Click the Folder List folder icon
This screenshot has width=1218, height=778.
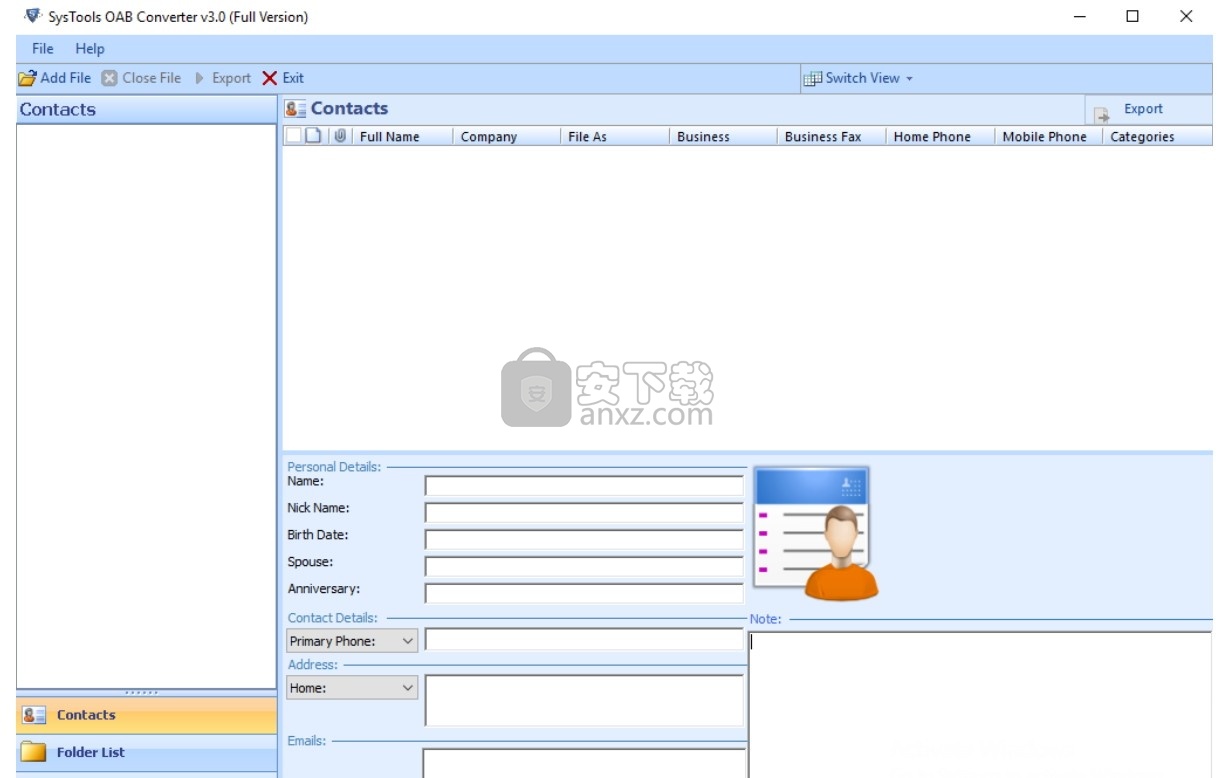point(34,752)
